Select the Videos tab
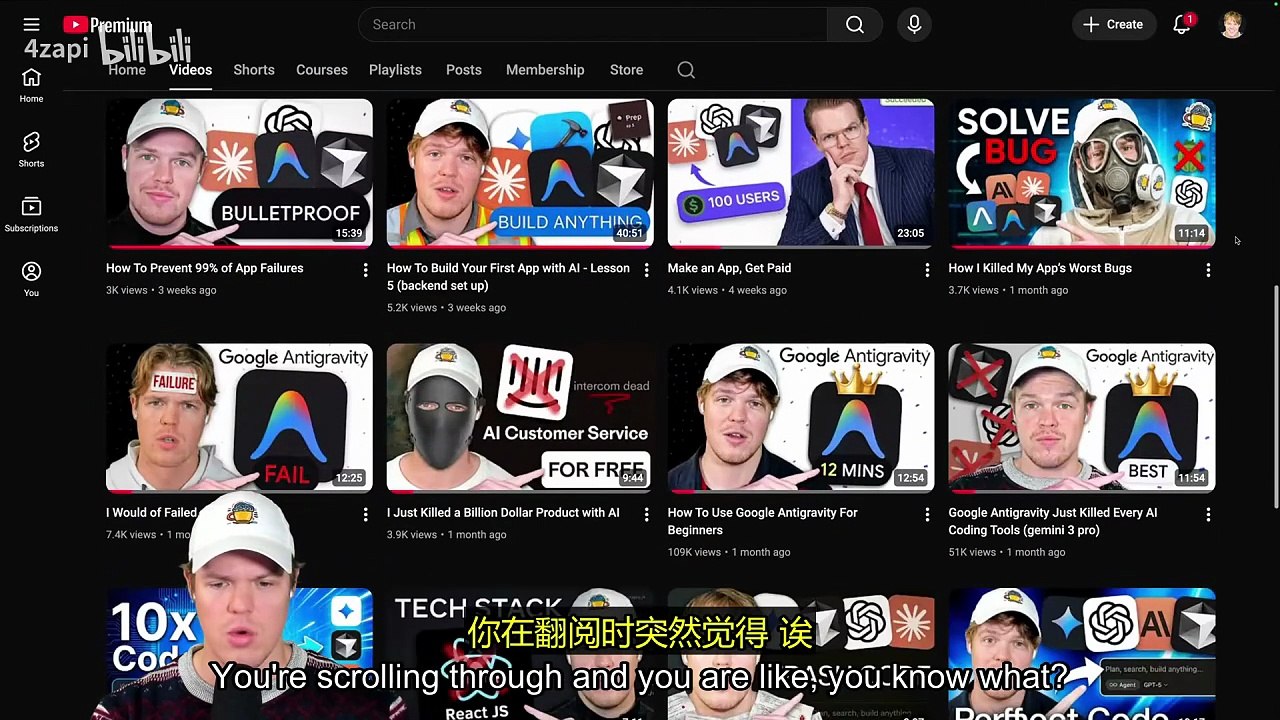 coord(190,70)
